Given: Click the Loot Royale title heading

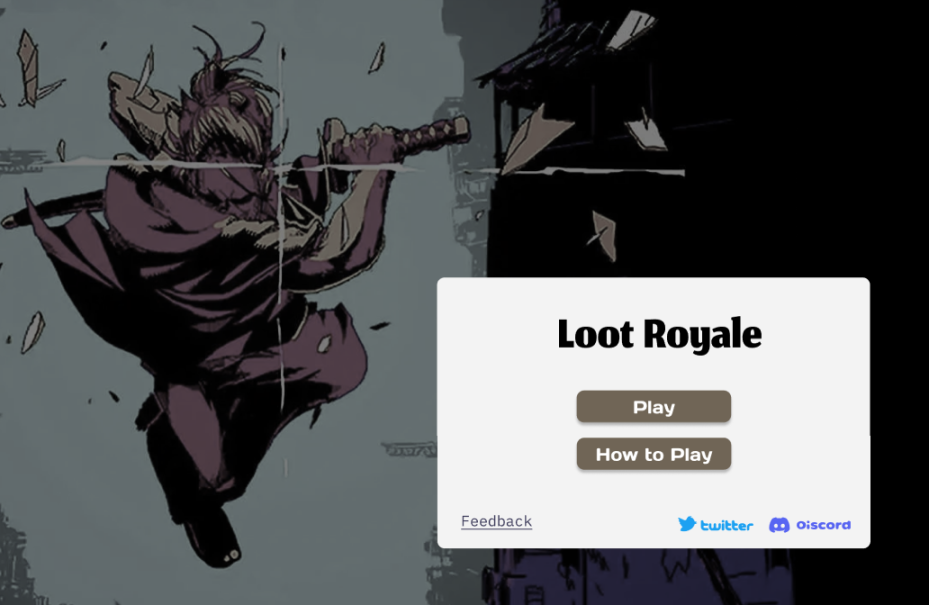Looking at the screenshot, I should [x=659, y=334].
